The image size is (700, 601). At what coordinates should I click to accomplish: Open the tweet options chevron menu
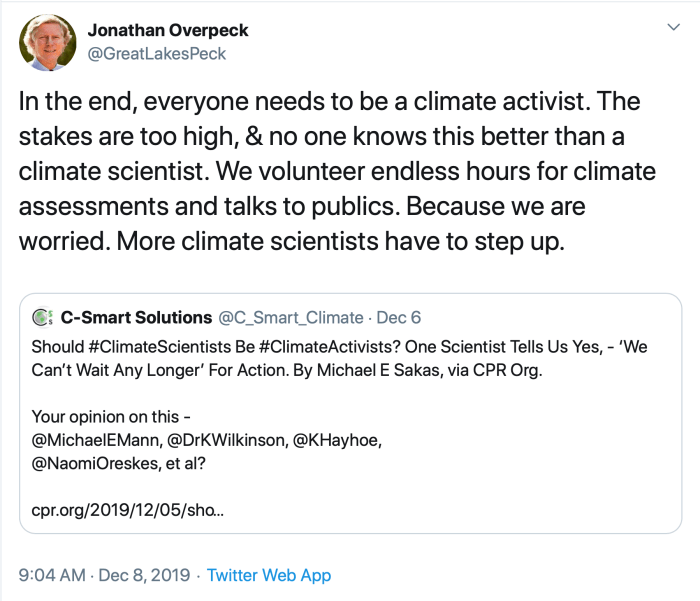[674, 29]
